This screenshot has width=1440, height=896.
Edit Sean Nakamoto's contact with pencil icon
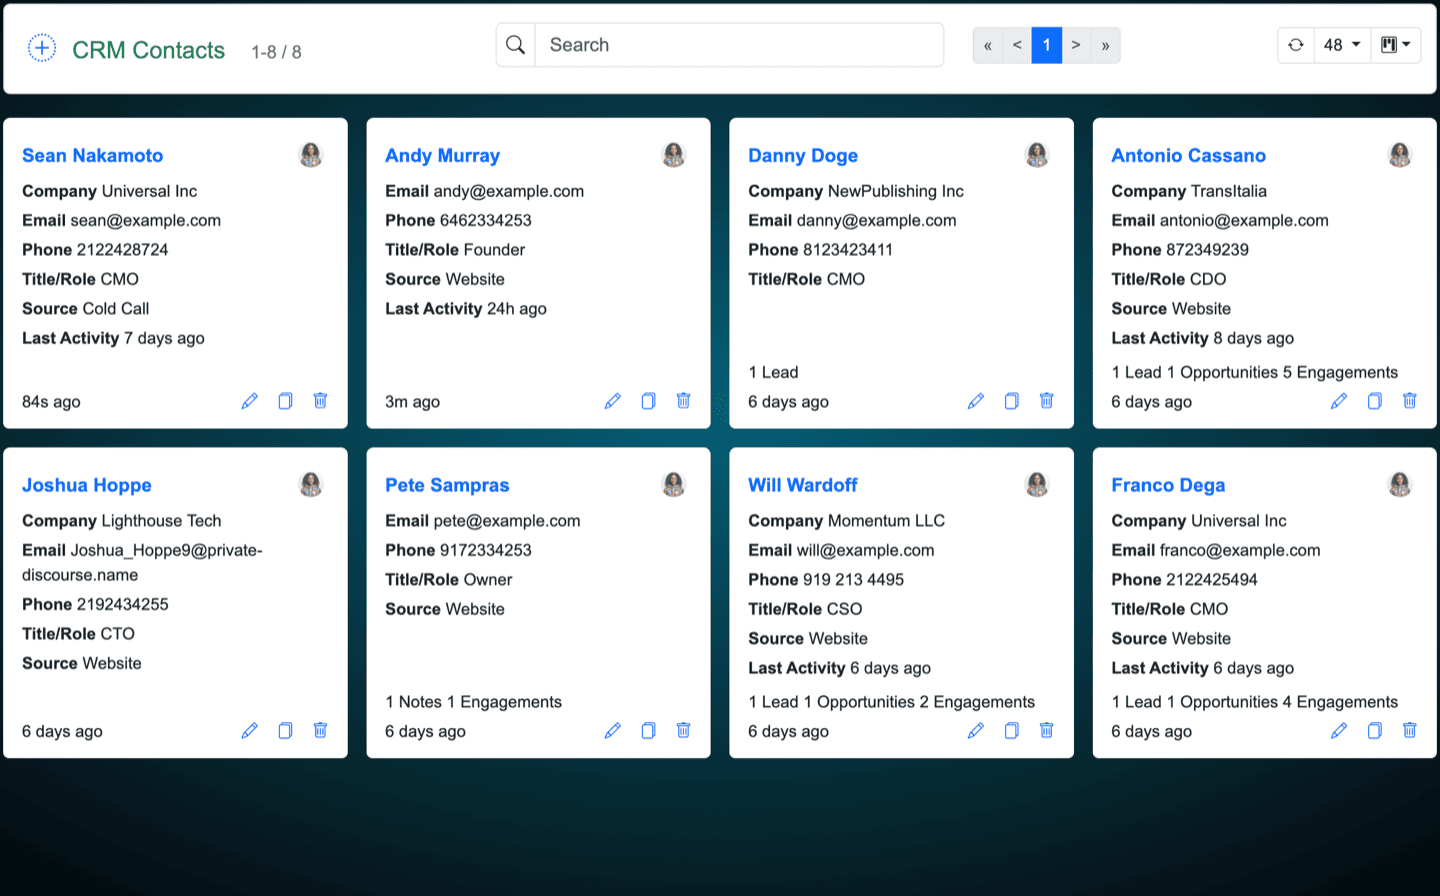pyautogui.click(x=249, y=401)
